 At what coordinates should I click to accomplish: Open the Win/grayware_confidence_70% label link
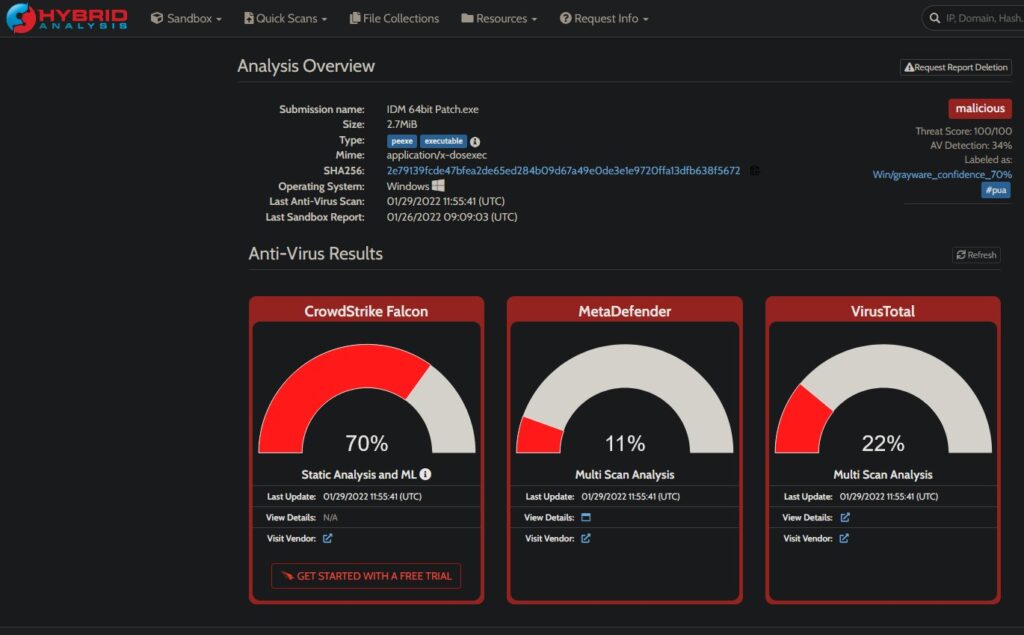click(942, 174)
